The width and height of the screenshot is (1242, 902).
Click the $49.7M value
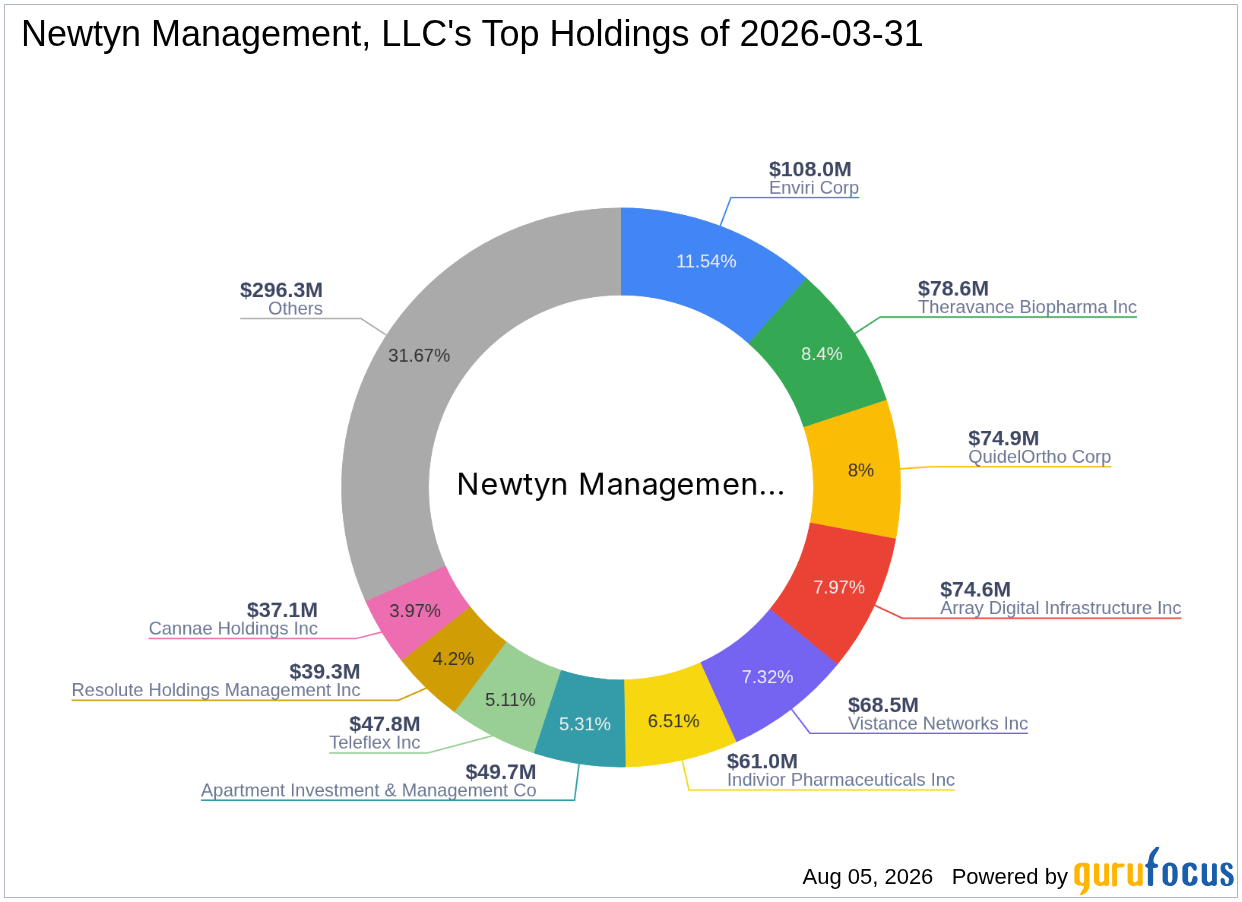tap(501, 771)
